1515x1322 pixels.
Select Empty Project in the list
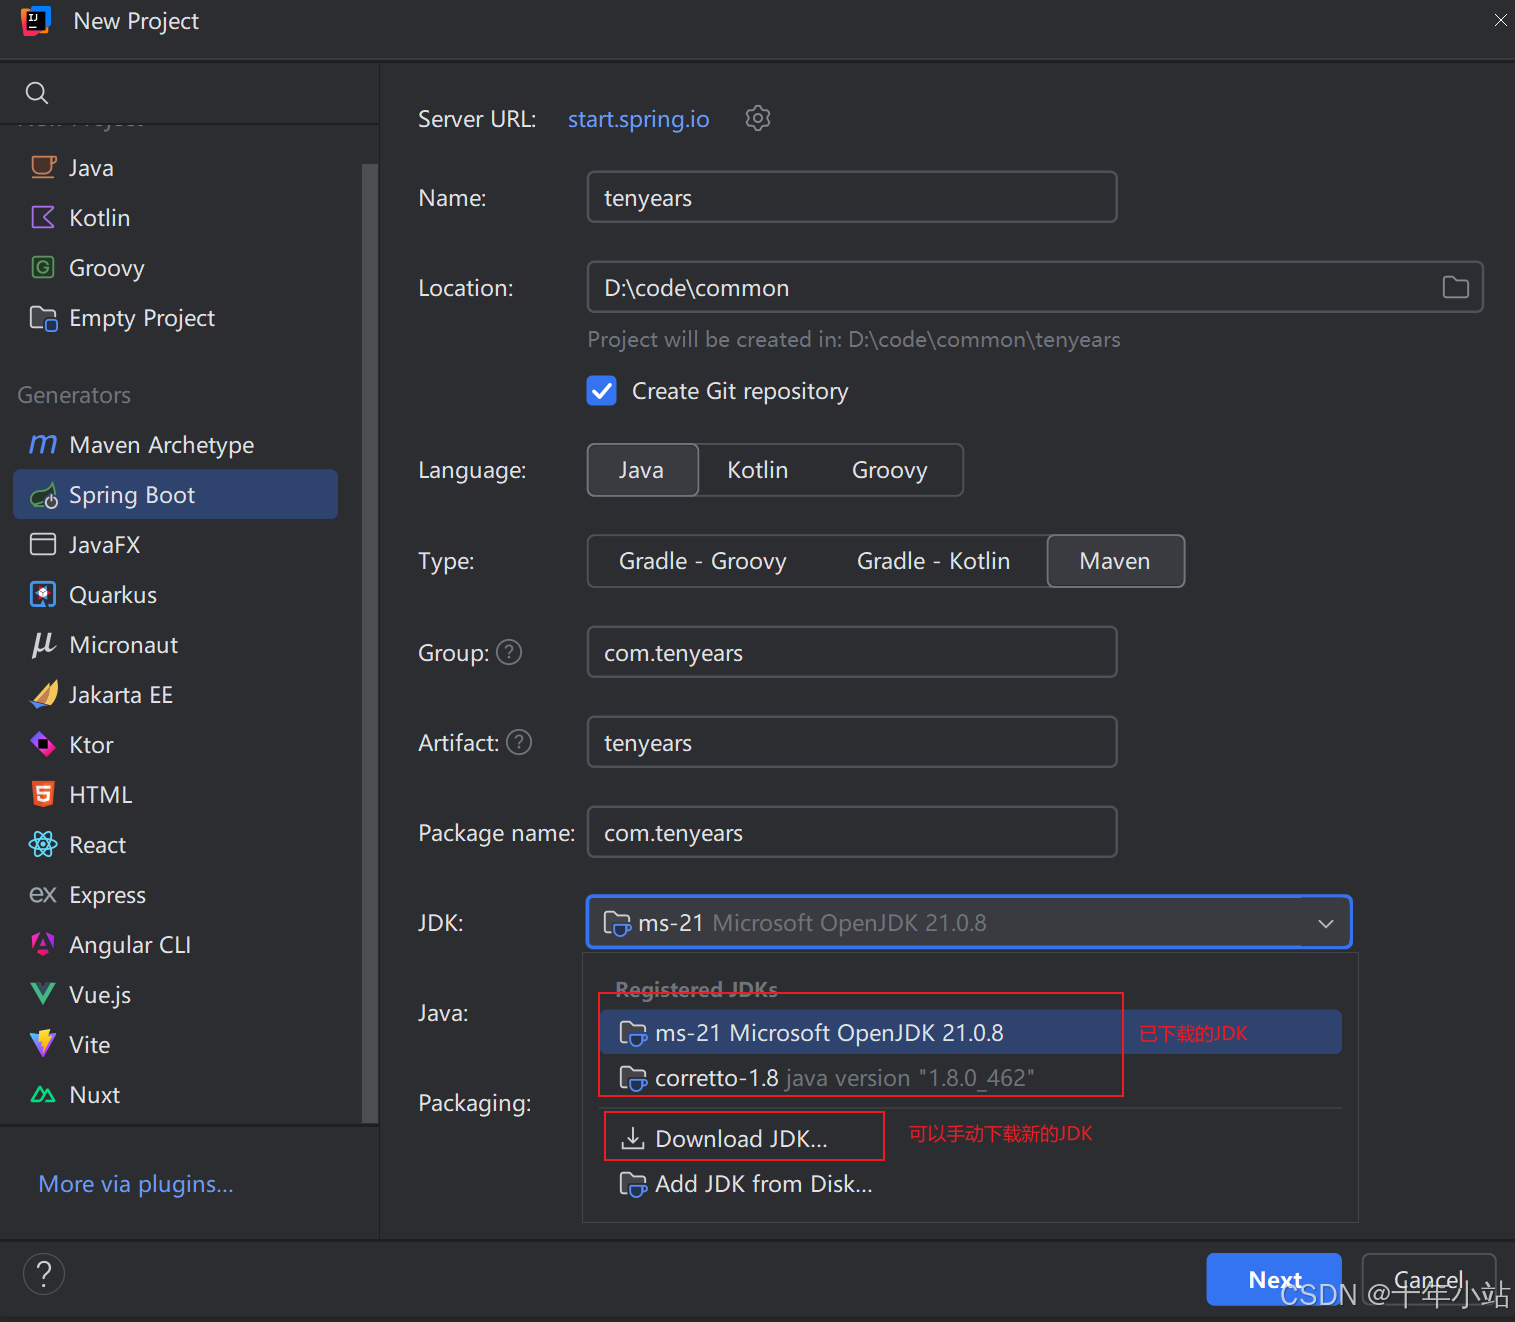pyautogui.click(x=176, y=318)
